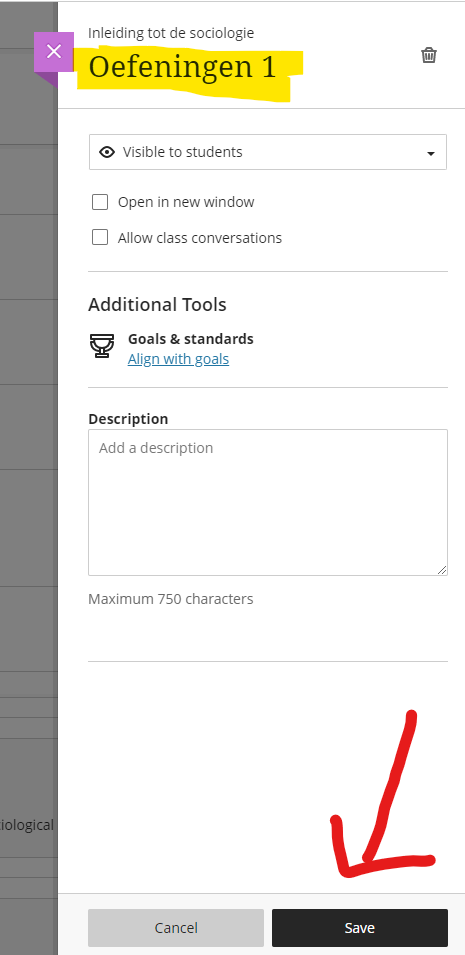The width and height of the screenshot is (465, 955).
Task: Toggle via the Allow class conversations label
Action: click(200, 238)
